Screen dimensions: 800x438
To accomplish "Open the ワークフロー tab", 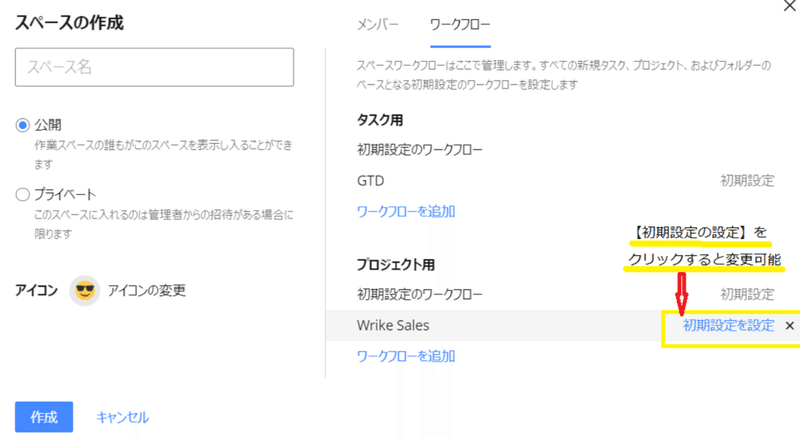I will tap(460, 24).
